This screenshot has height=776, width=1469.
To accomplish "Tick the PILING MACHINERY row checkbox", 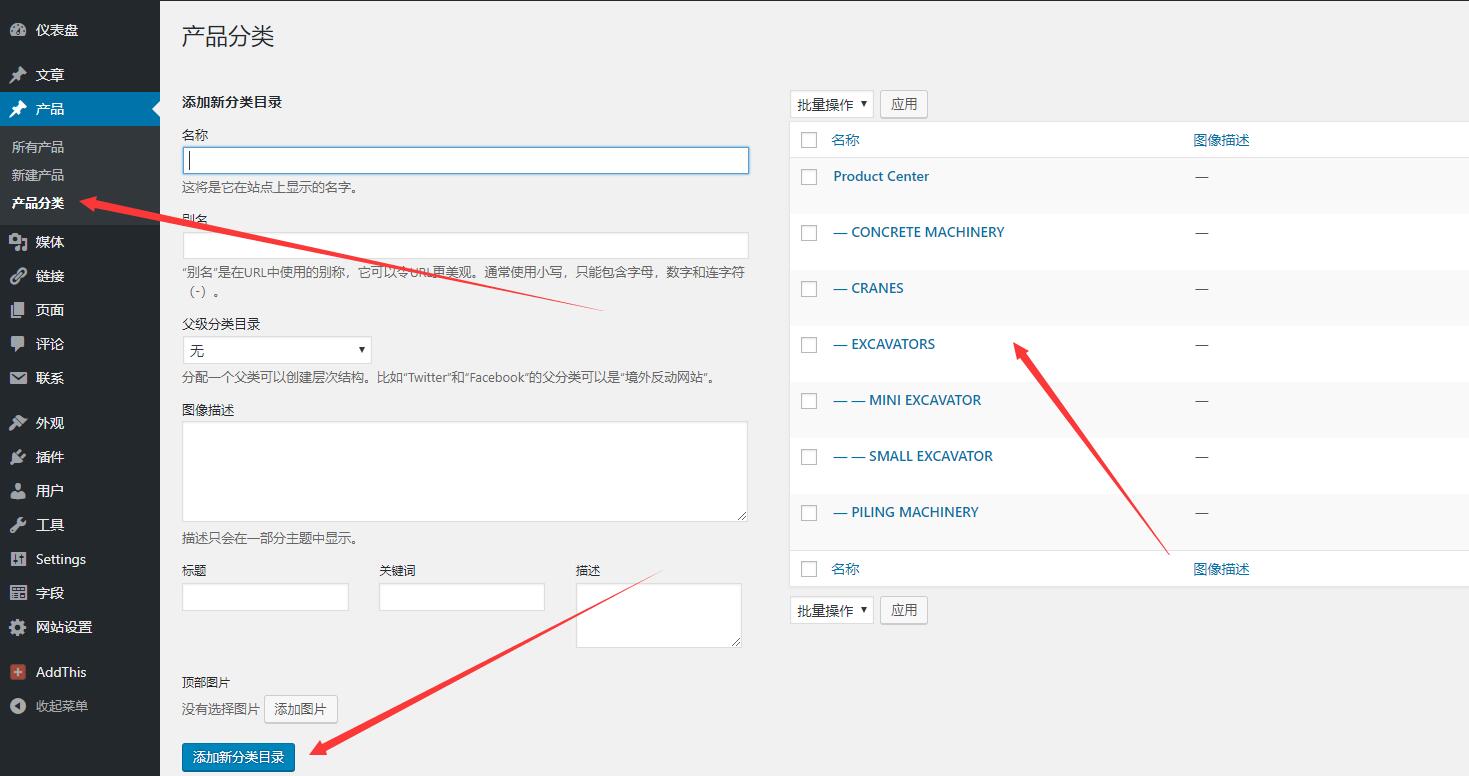I will click(x=810, y=512).
